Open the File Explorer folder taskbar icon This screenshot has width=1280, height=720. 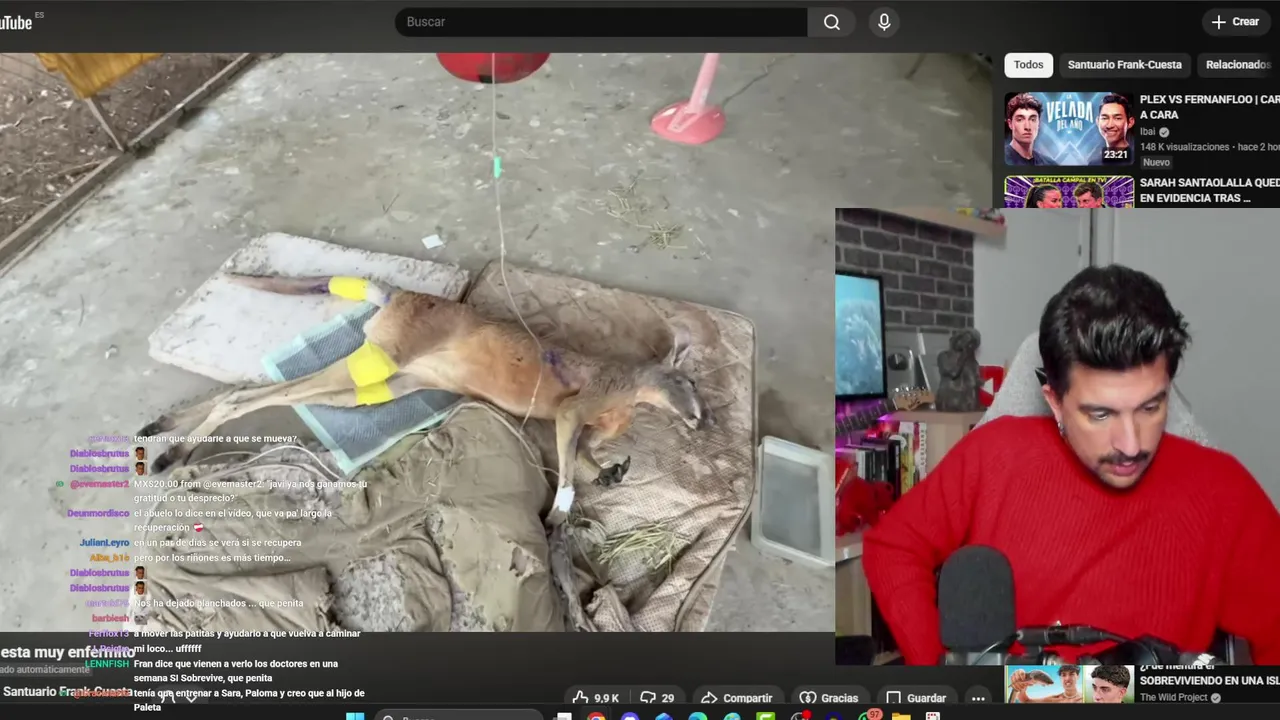tap(901, 717)
